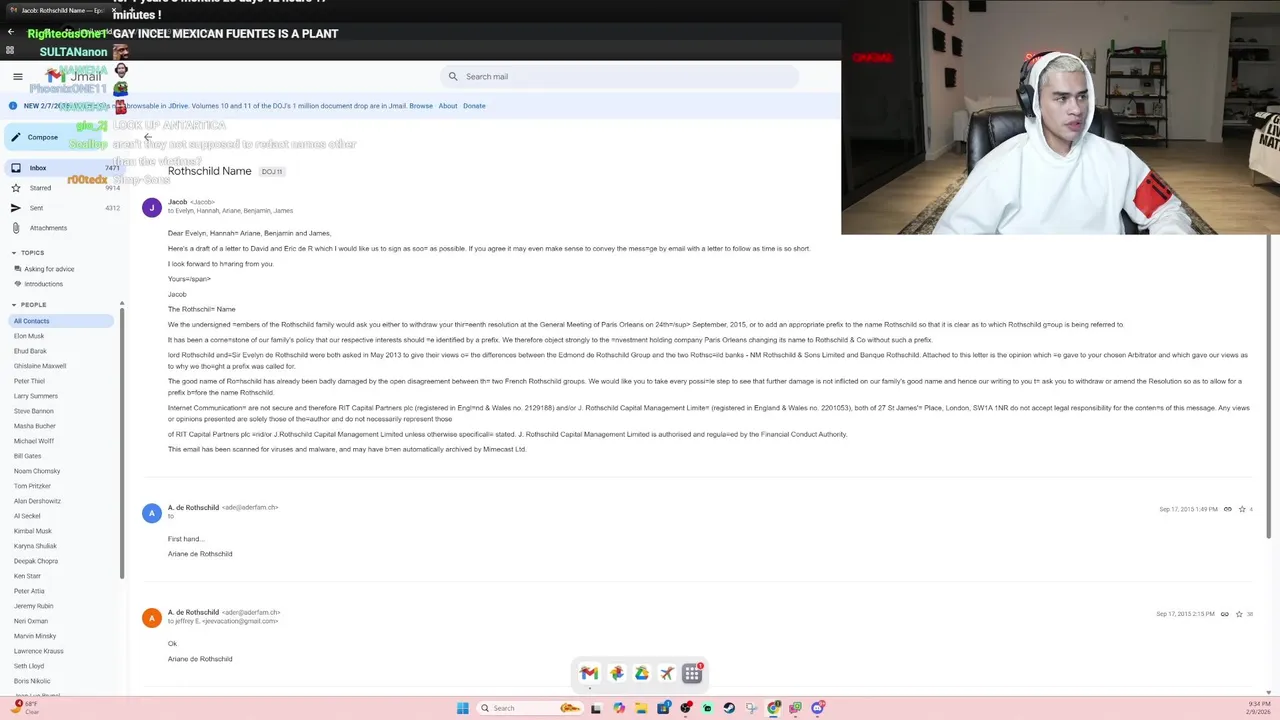Open the apps grid dock icon
The width and height of the screenshot is (1280, 720).
pos(692,673)
